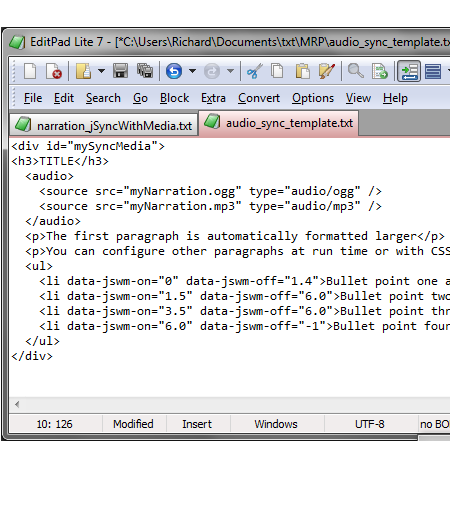450x519 pixels.
Task: Paste with the clipboard icon
Action: click(x=302, y=71)
